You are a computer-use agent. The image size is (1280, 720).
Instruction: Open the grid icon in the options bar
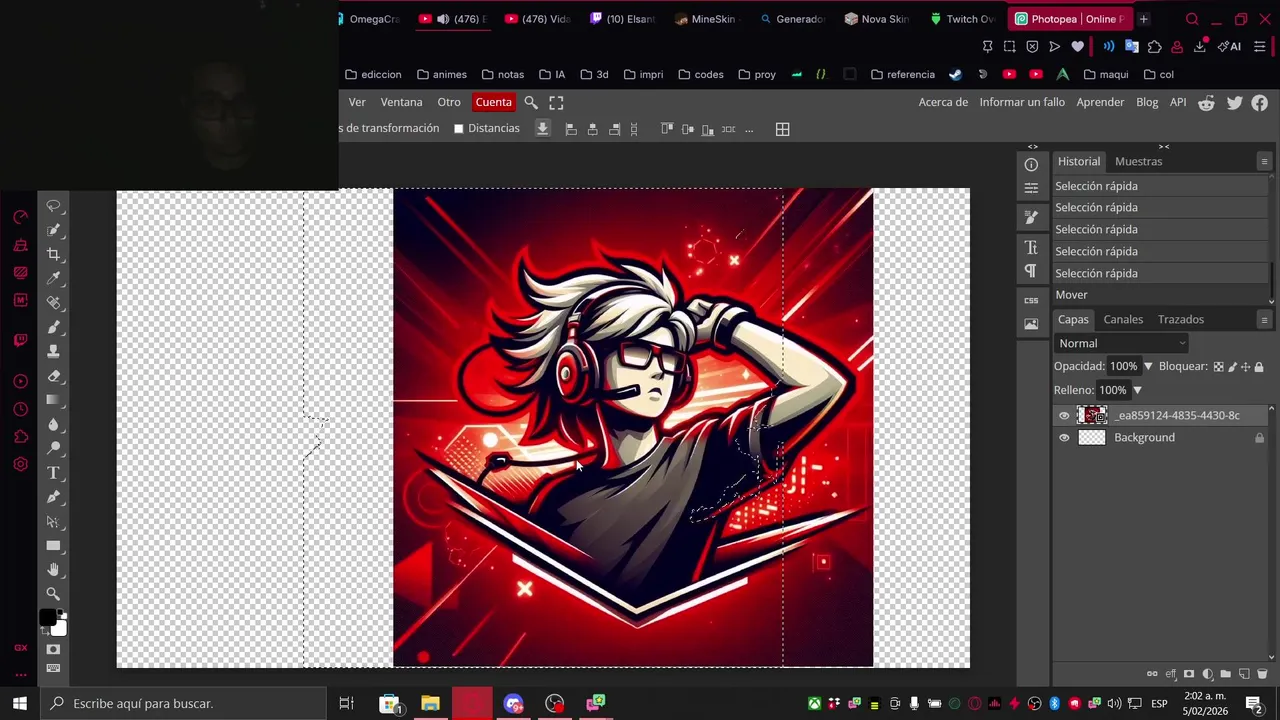(783, 129)
